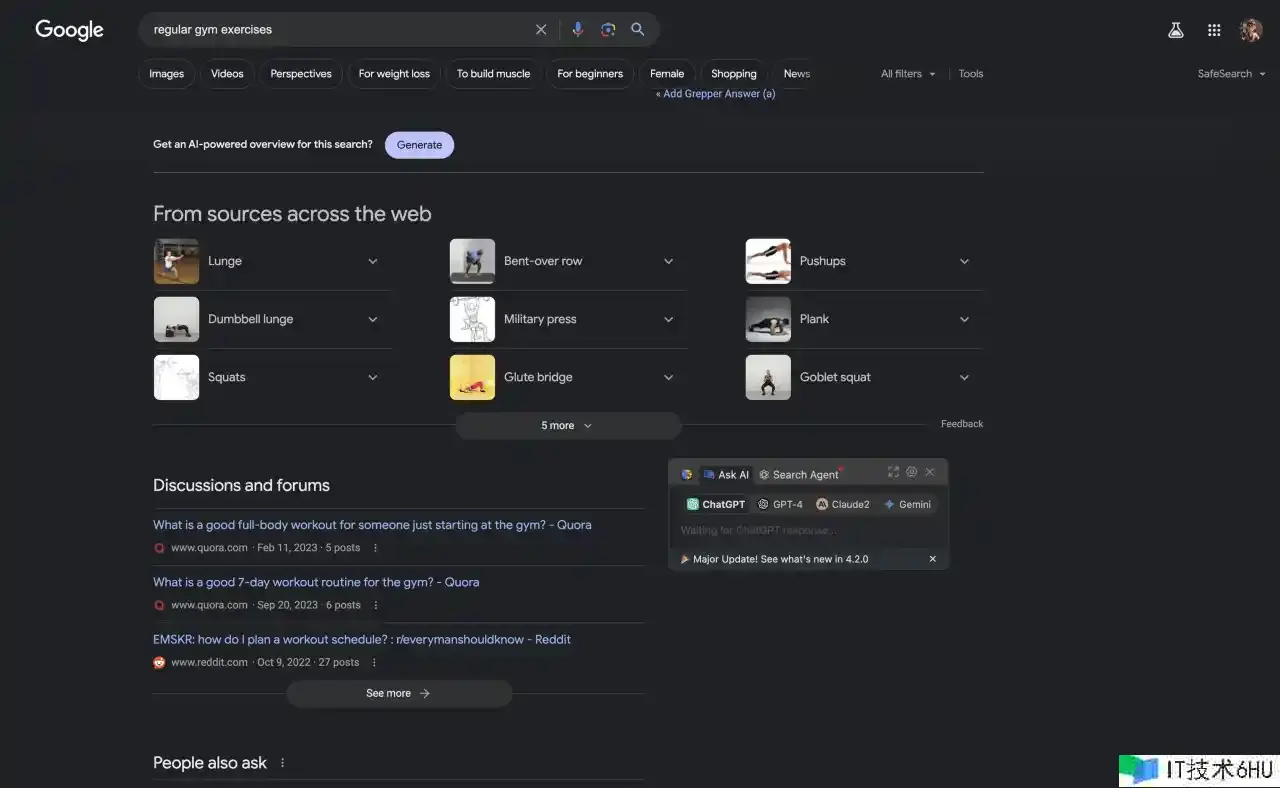Viewport: 1280px width, 788px height.
Task: Switch to the Search Agent tab
Action: 798,475
